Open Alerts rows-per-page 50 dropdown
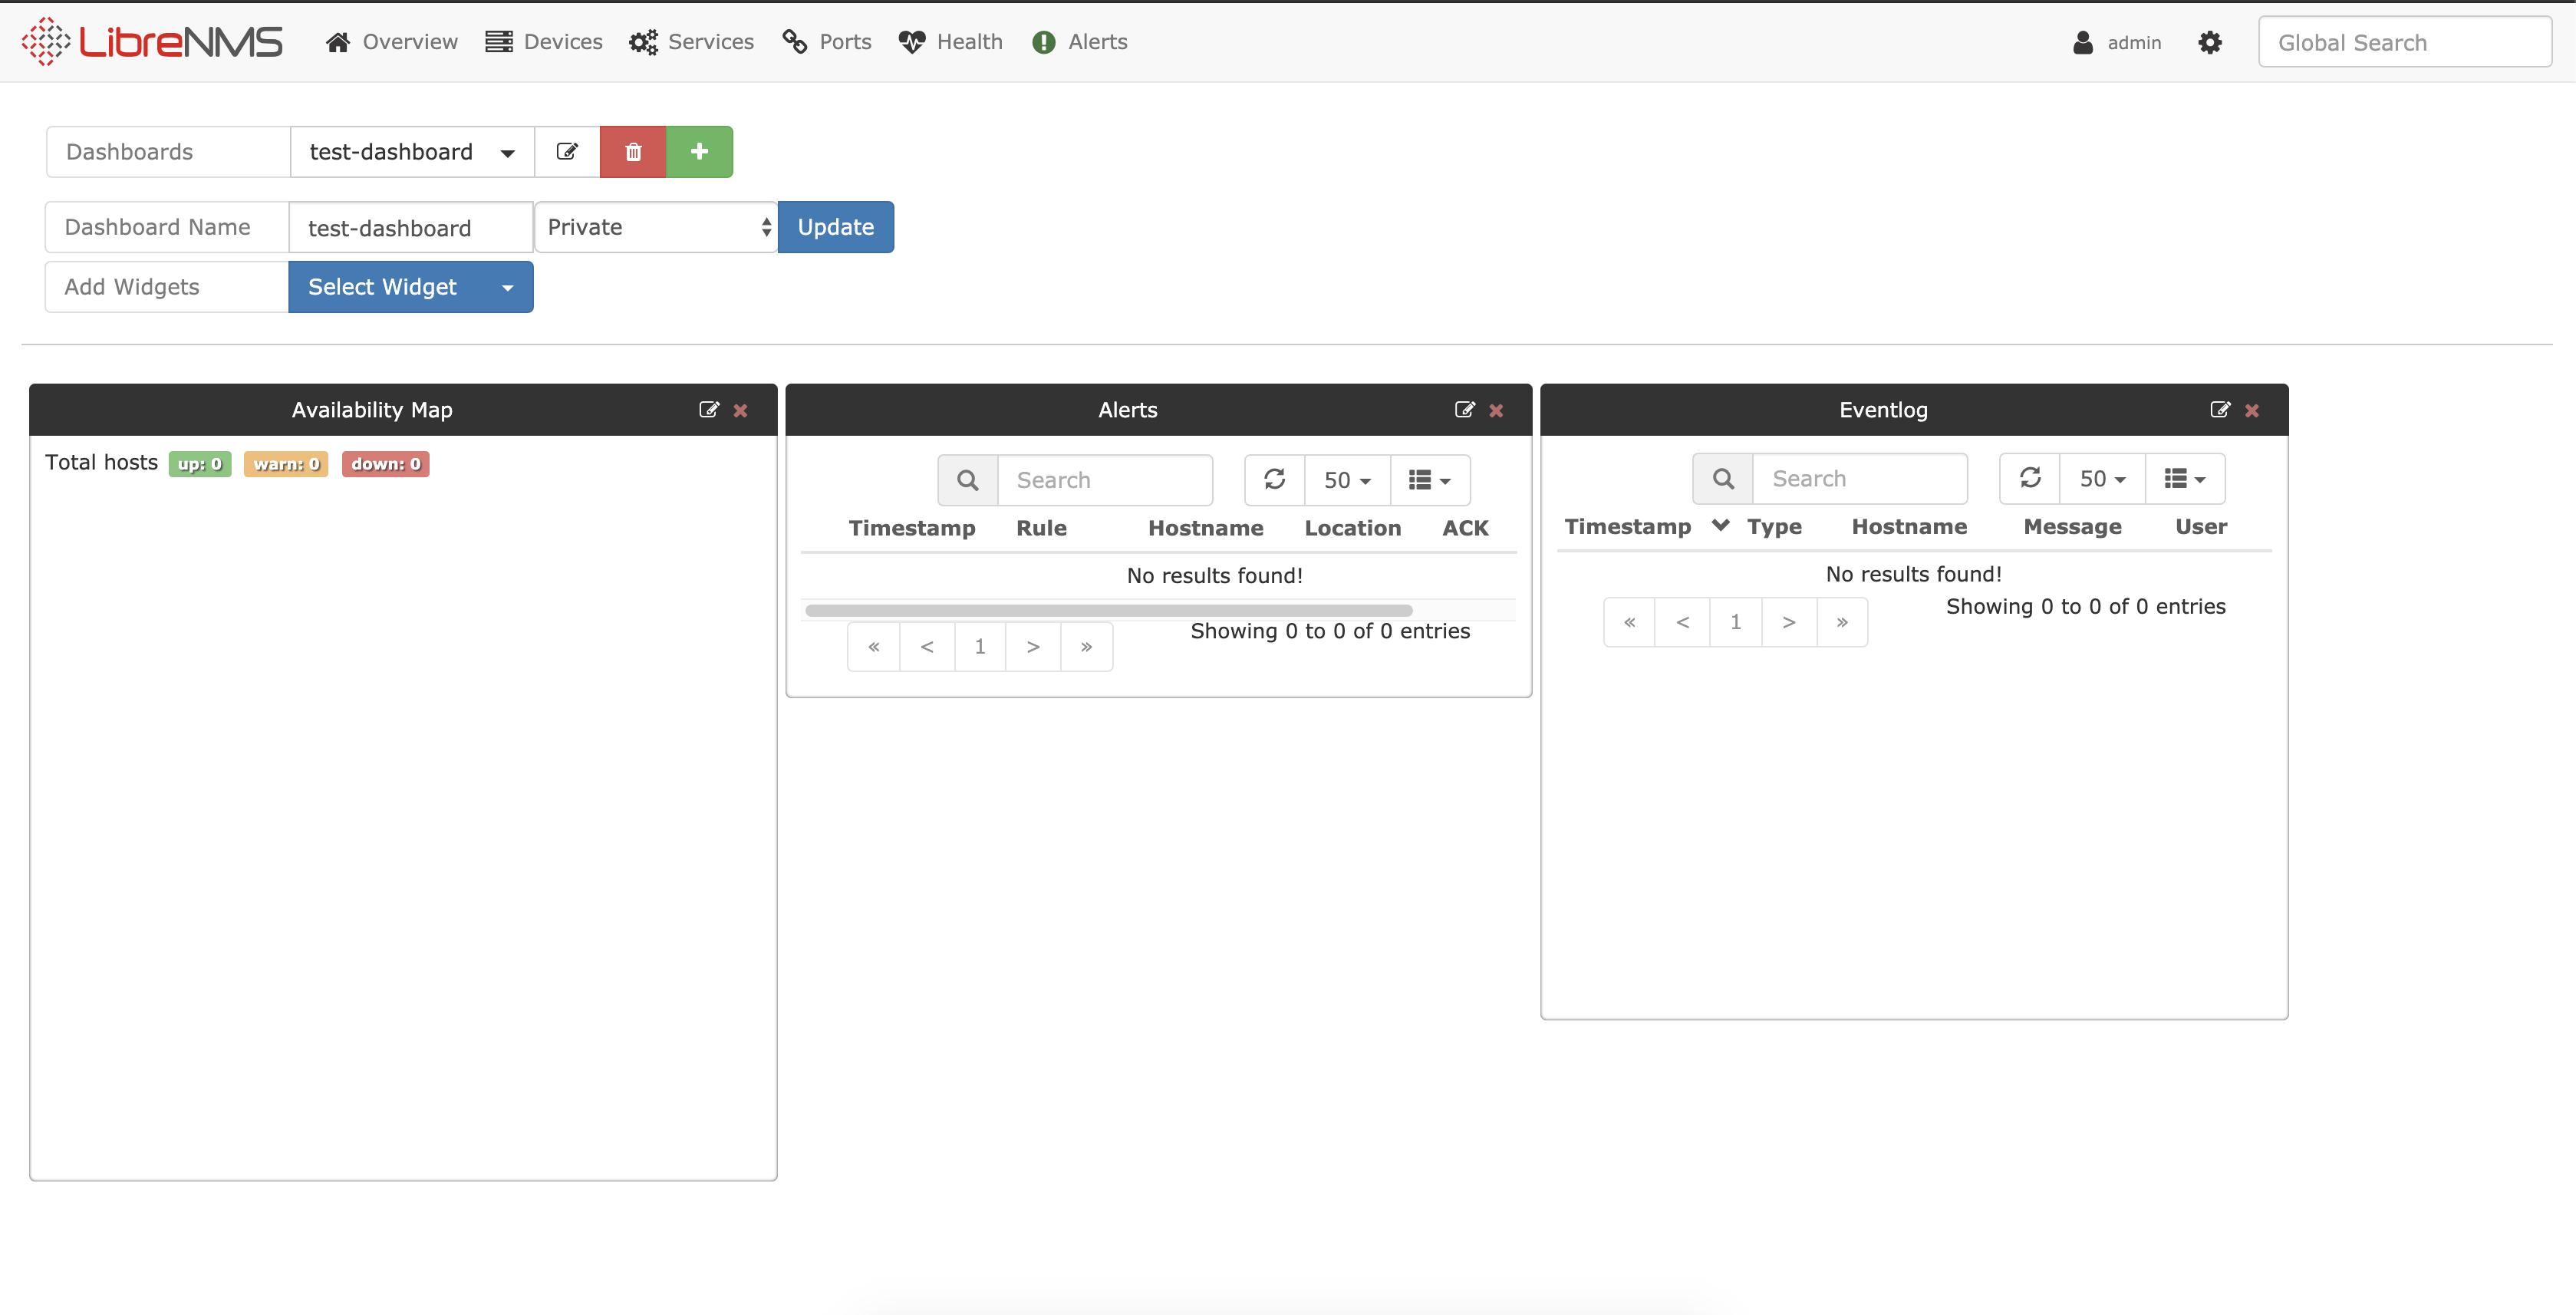2576x1315 pixels. coord(1347,480)
